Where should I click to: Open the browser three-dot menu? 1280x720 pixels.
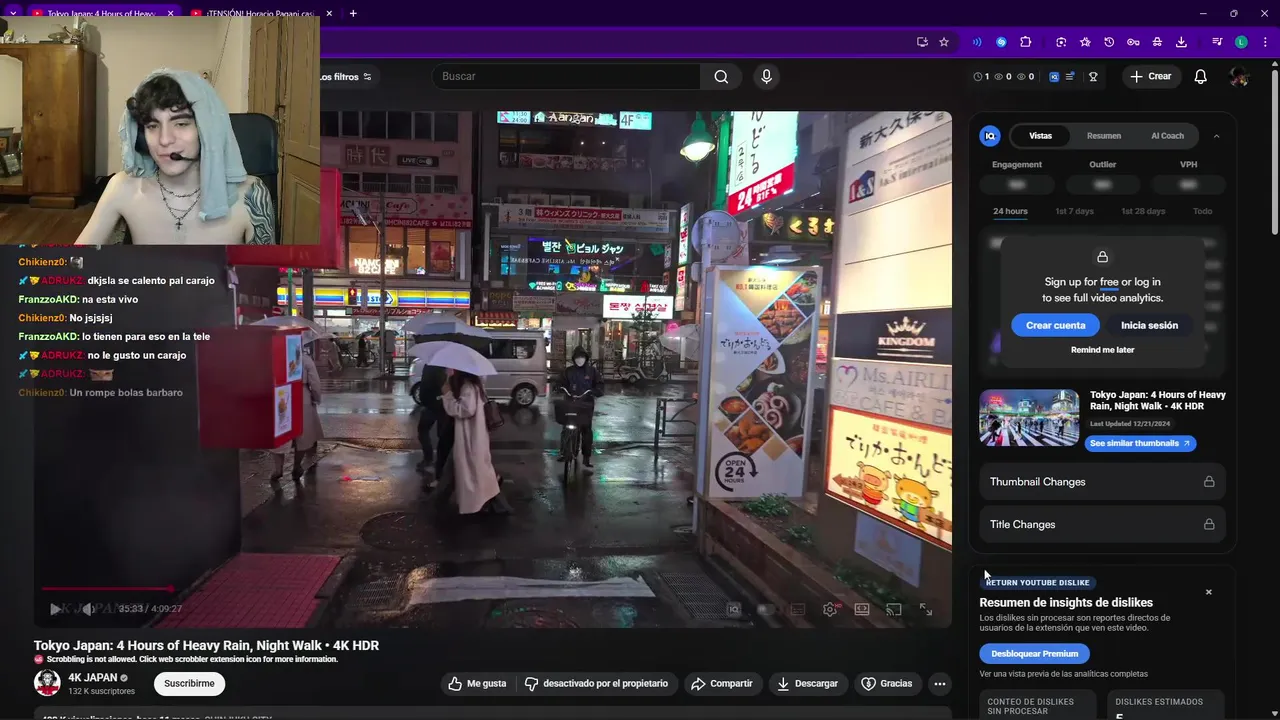[1264, 42]
